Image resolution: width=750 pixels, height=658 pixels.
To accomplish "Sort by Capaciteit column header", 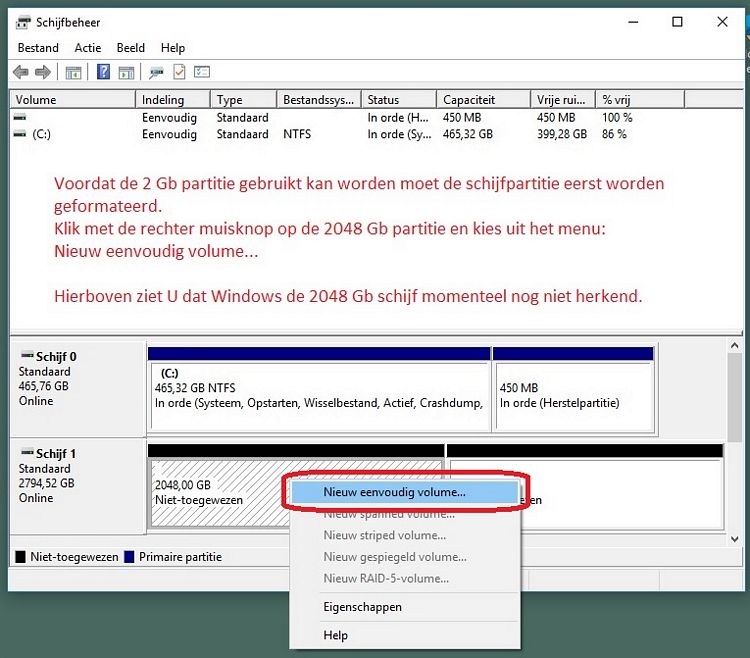I will (x=484, y=100).
